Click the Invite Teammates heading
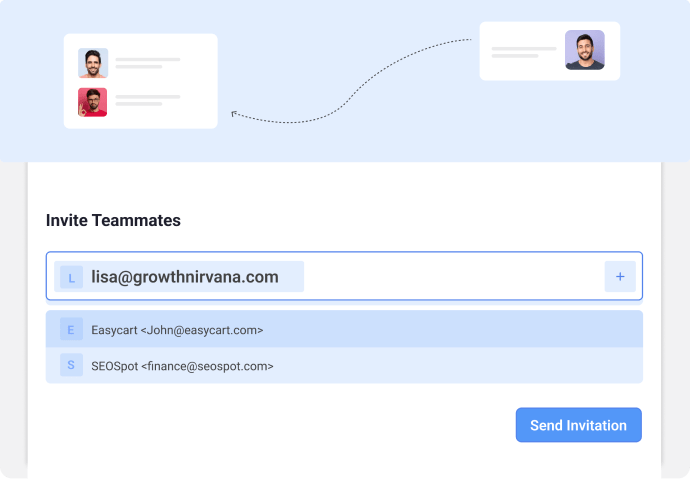This screenshot has height=479, width=690. [x=113, y=220]
